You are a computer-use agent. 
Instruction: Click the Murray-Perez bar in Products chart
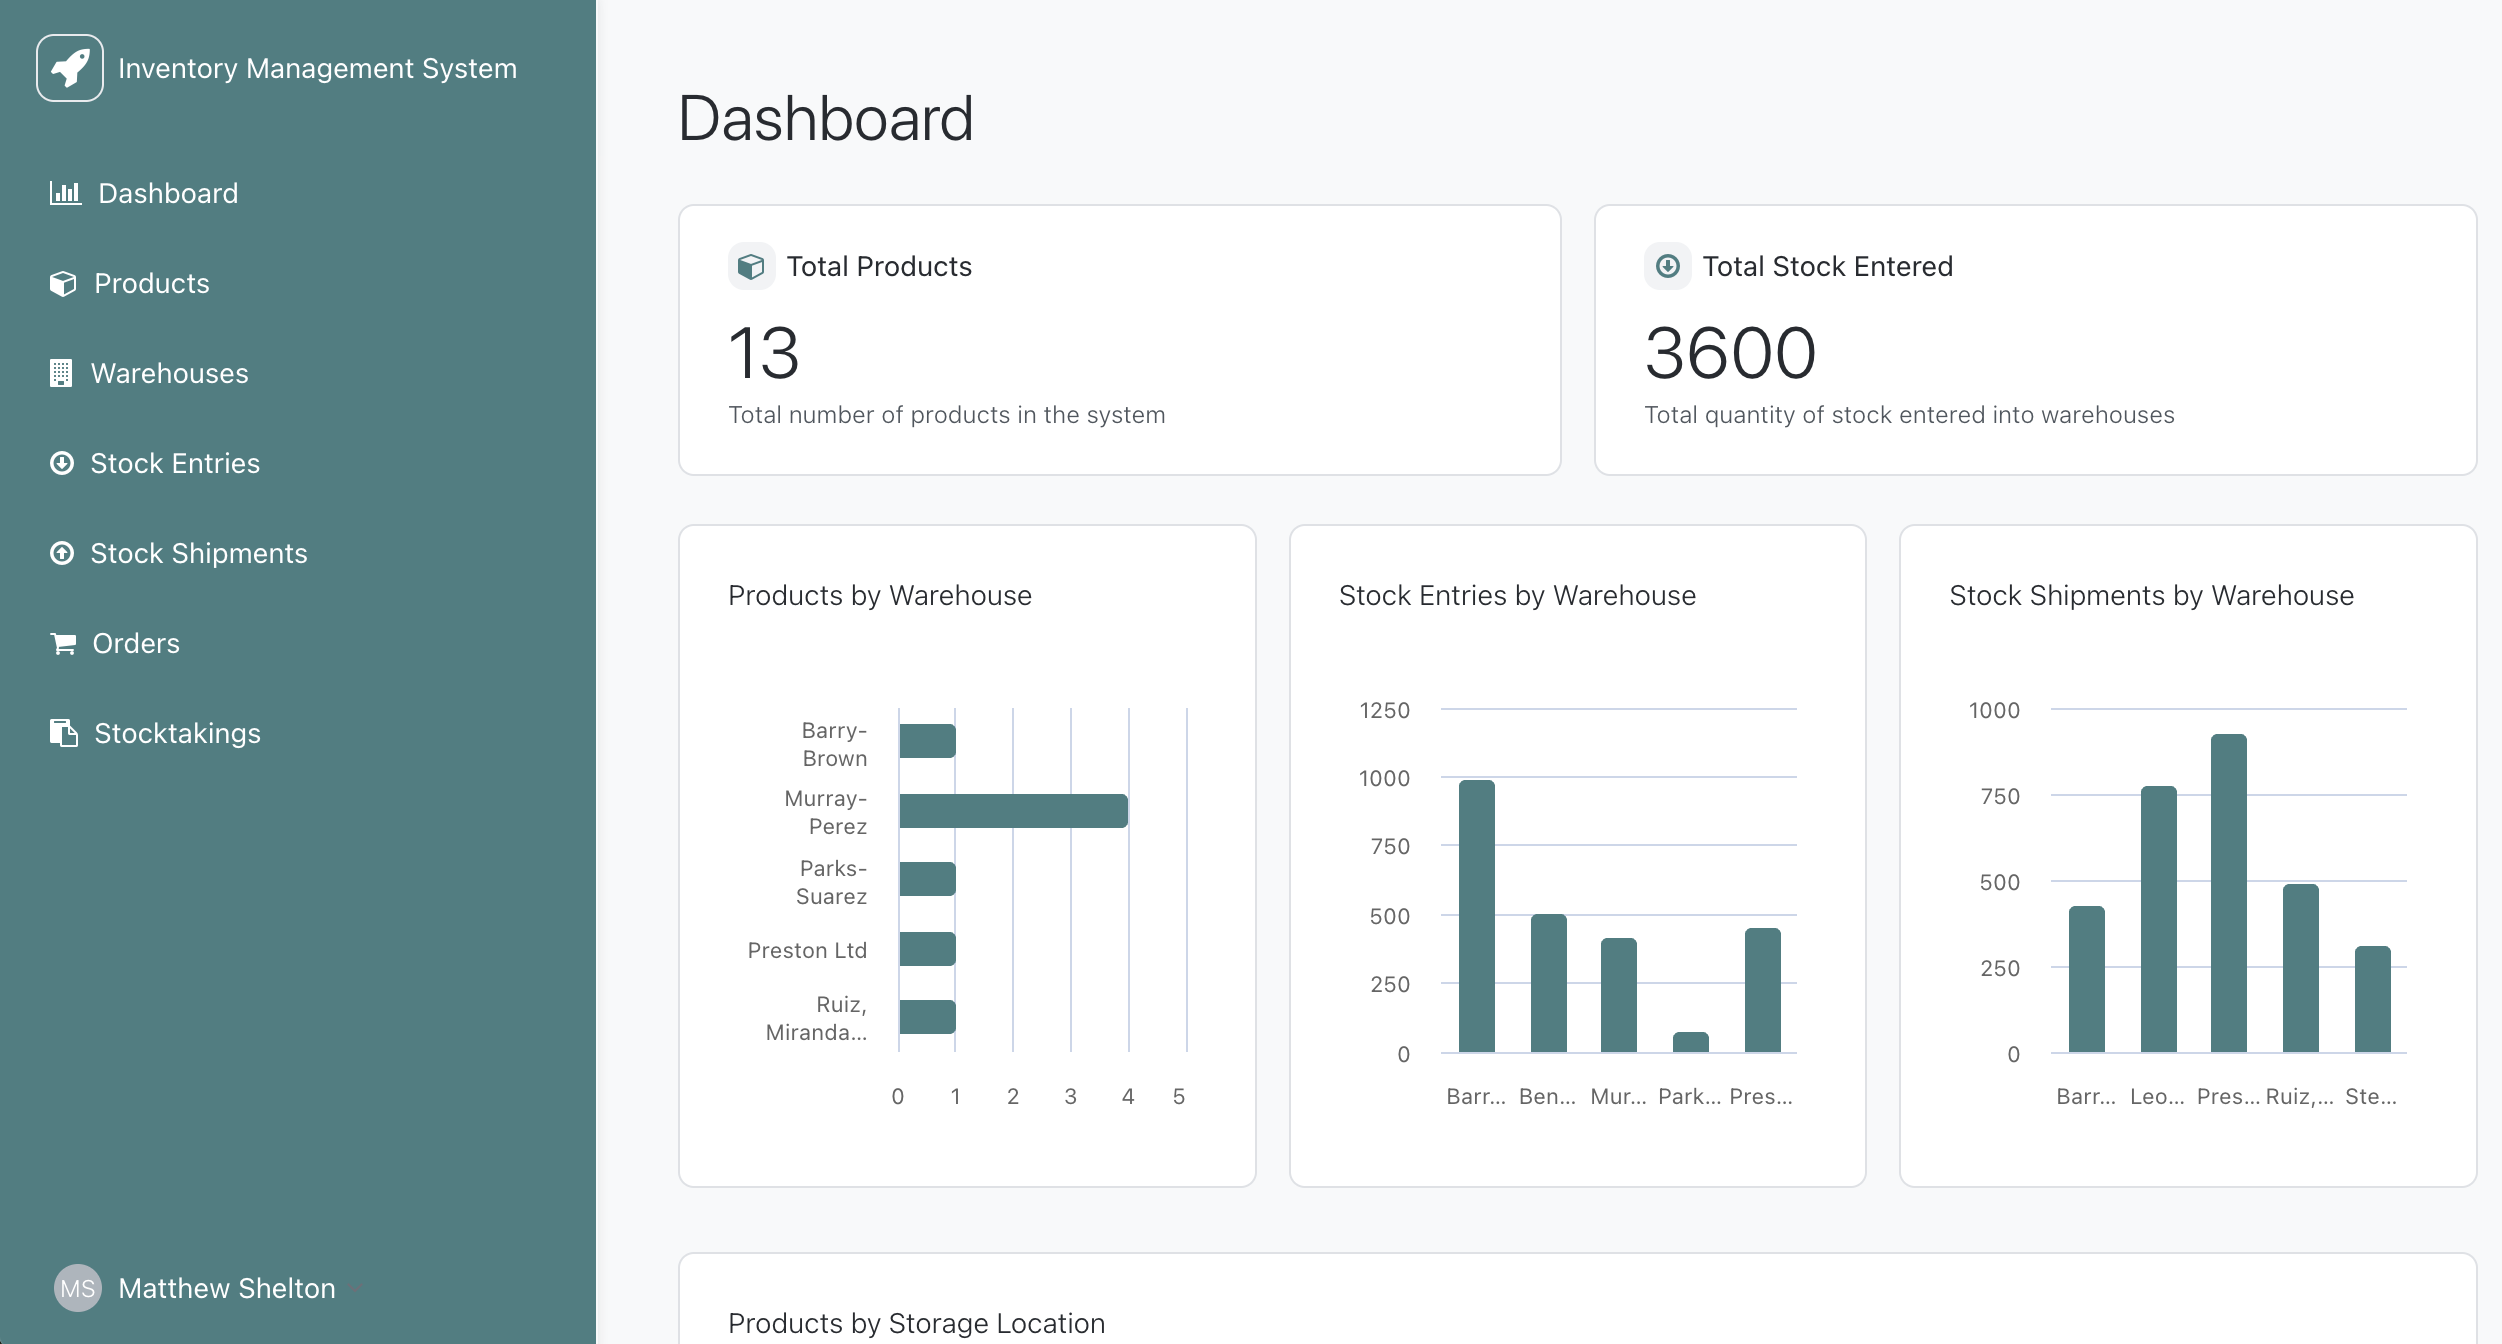(1012, 811)
